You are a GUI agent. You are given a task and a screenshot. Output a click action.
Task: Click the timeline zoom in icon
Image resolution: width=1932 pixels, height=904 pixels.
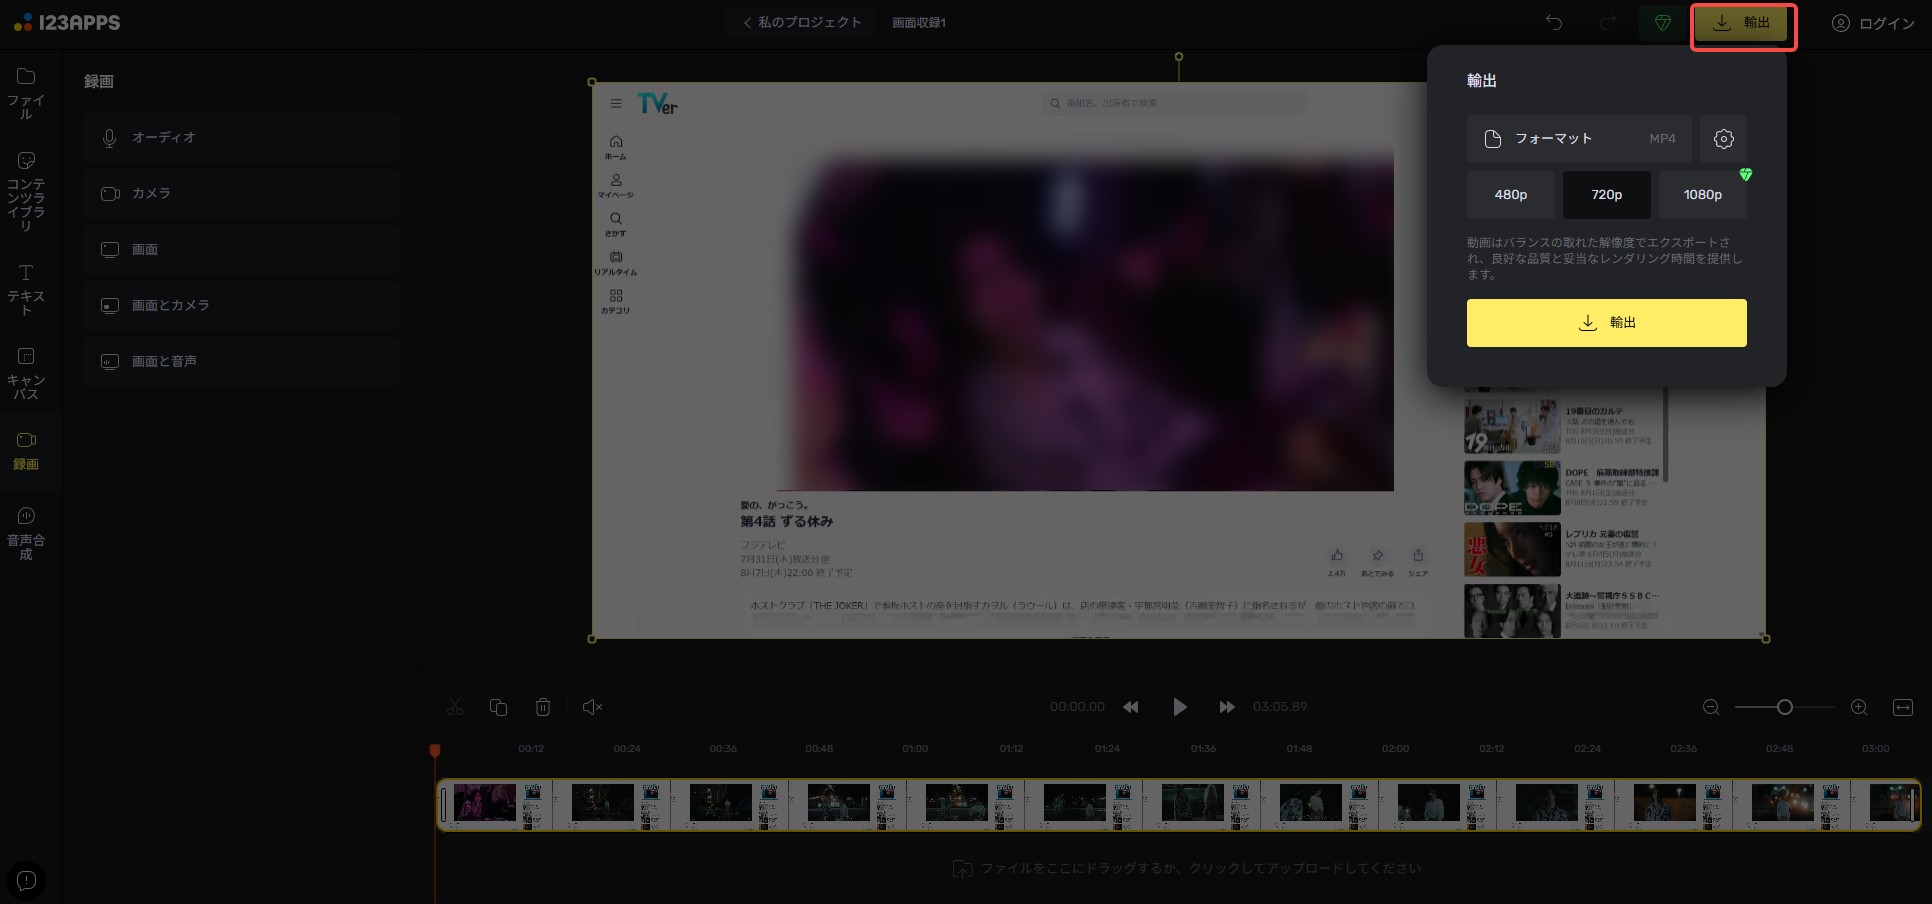(1859, 707)
